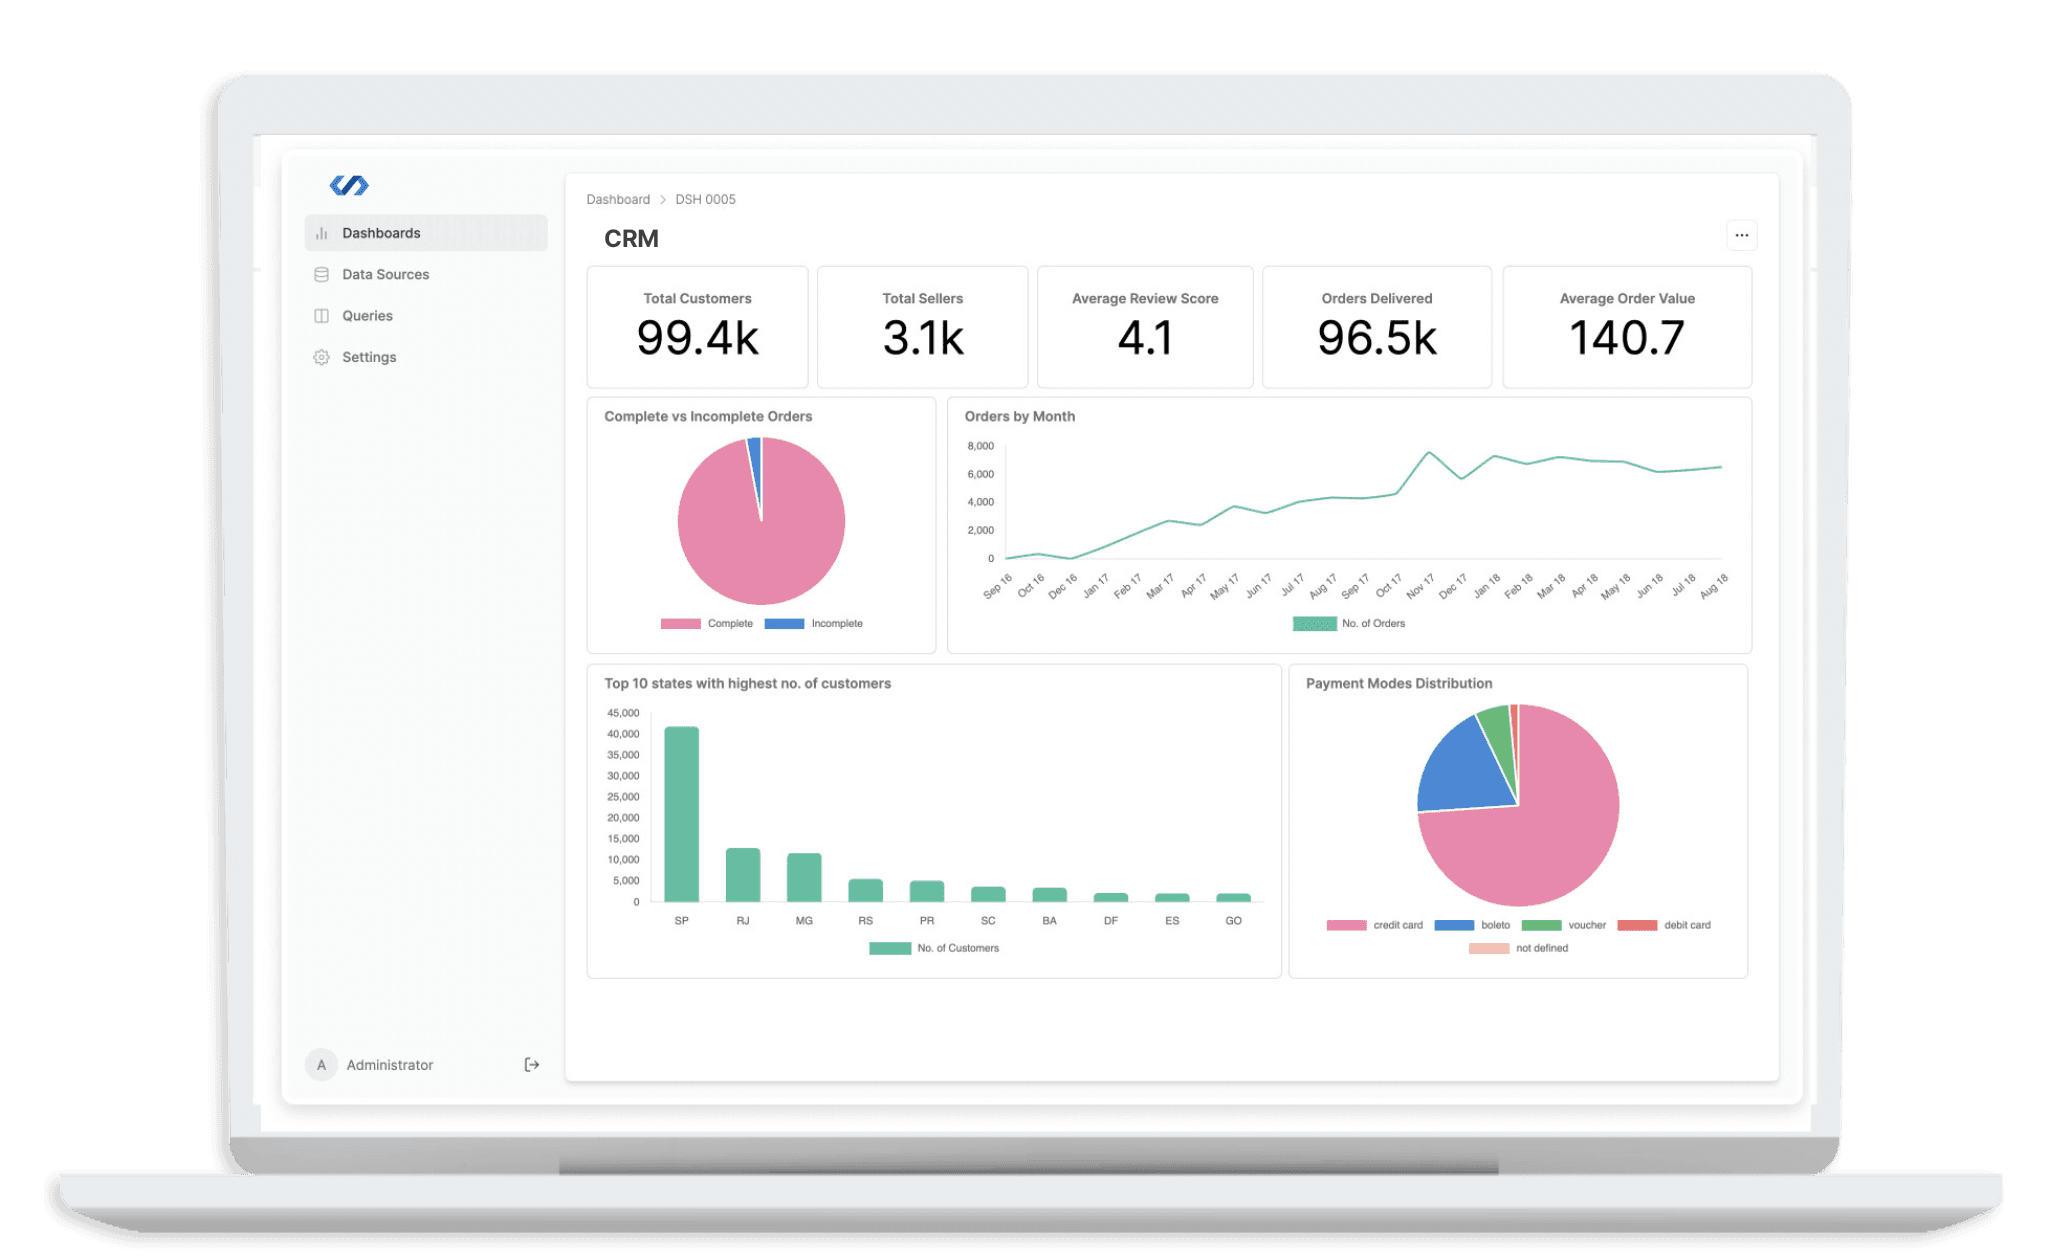Select Queries in the sidebar menu
Image resolution: width=2048 pixels, height=1257 pixels.
366,315
